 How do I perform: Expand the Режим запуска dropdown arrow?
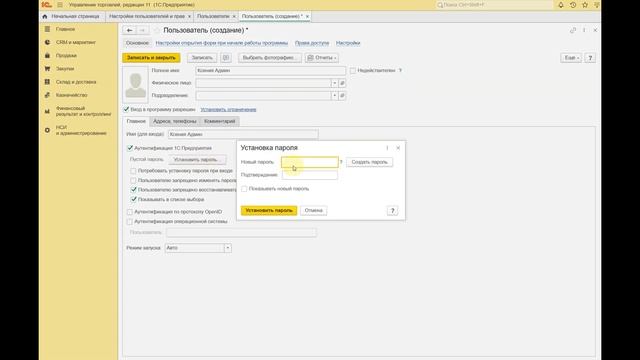[228, 248]
